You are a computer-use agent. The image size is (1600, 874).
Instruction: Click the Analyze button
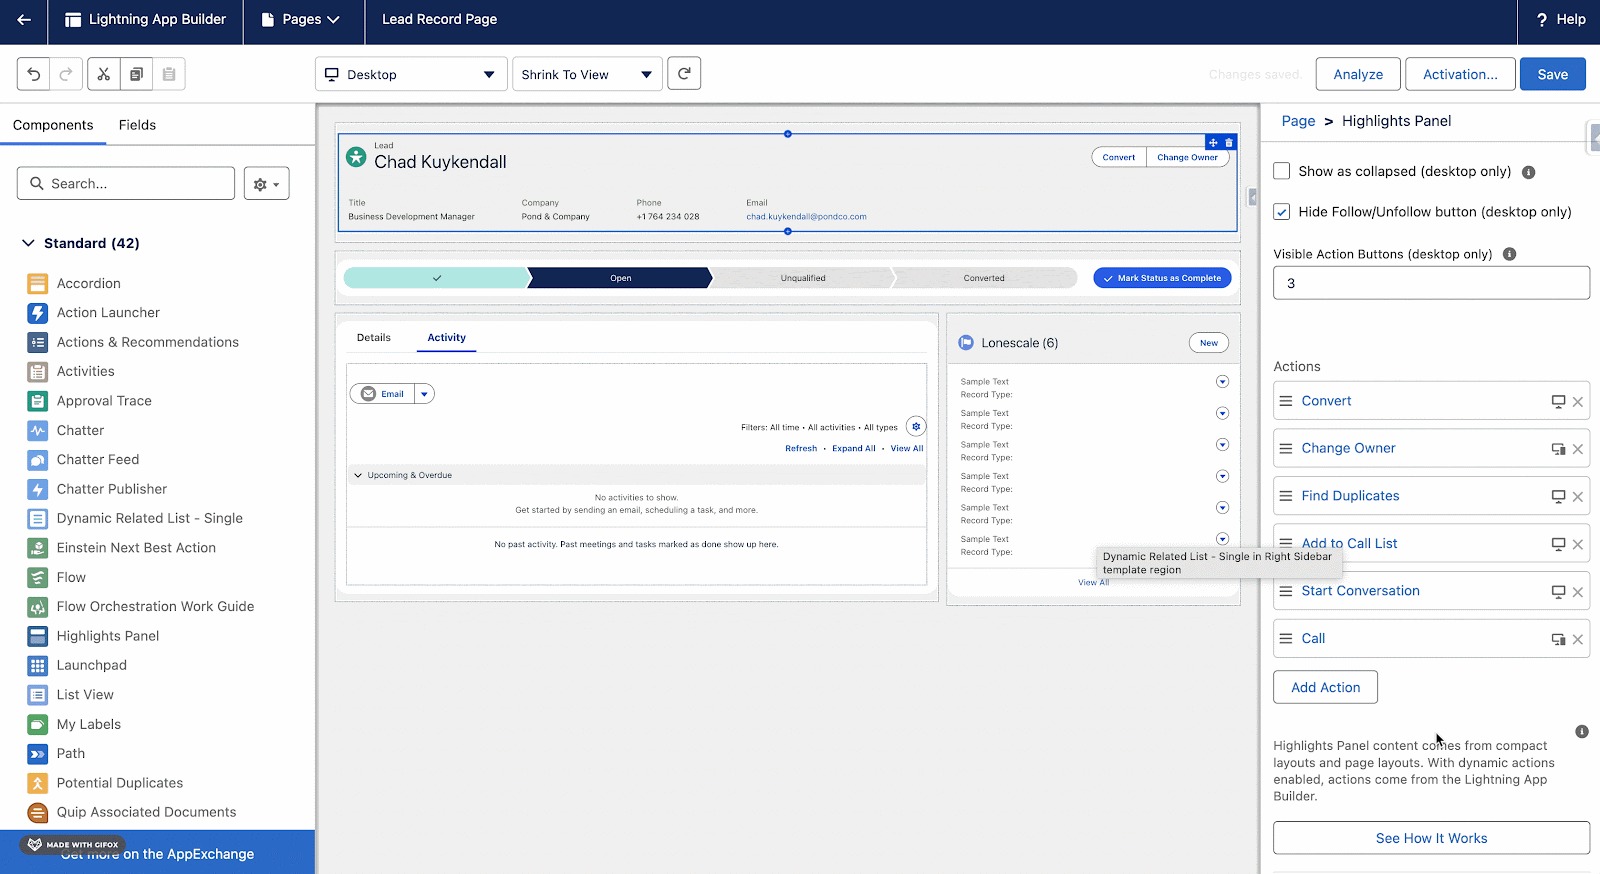click(1358, 74)
